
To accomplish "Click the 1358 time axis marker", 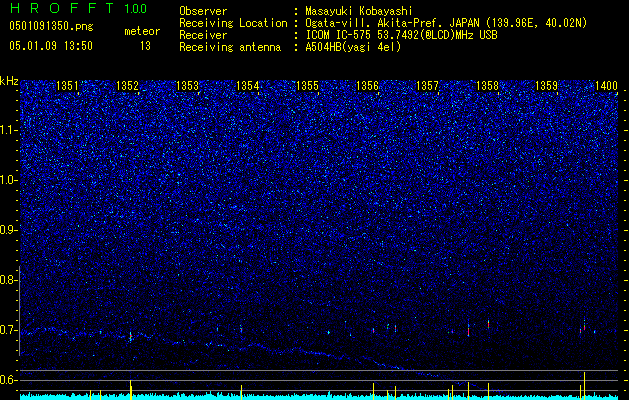I will click(x=487, y=85).
